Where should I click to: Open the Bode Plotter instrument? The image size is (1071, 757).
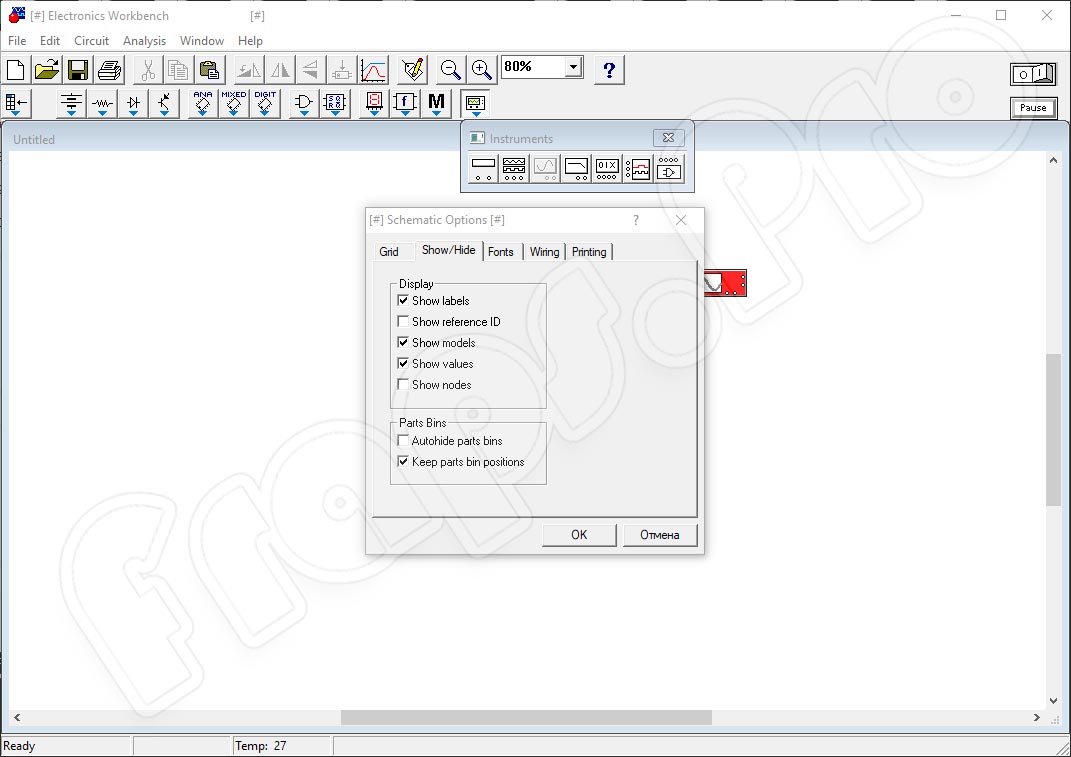pos(574,168)
